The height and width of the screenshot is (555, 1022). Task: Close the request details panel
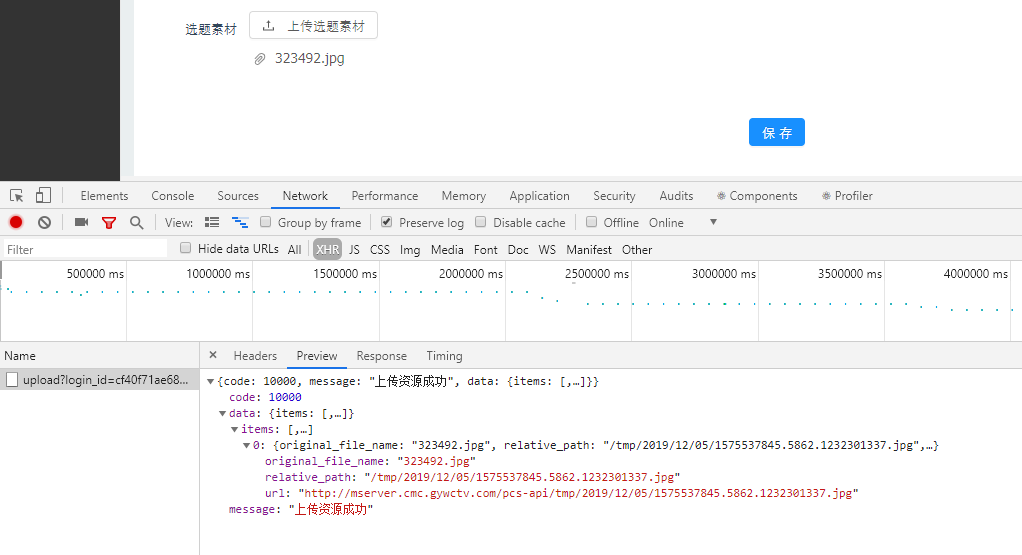pos(213,355)
